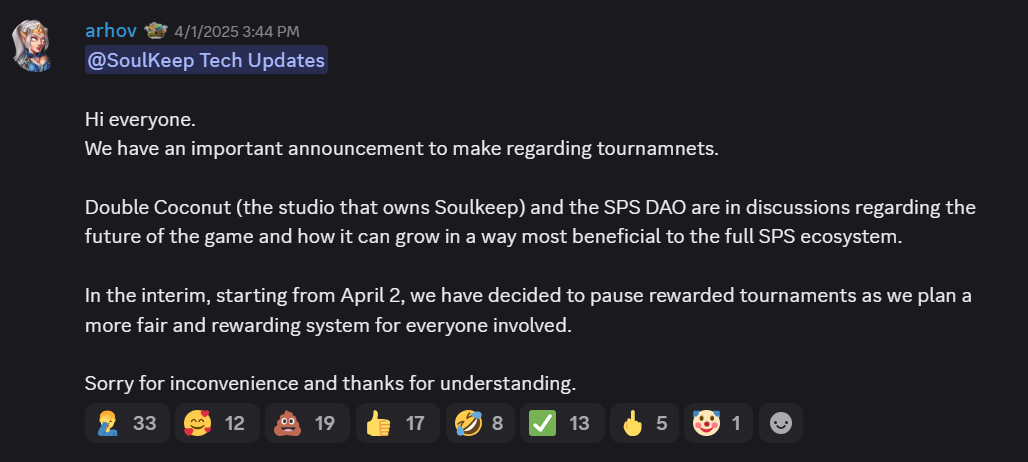Click the 4/1/2025 3:44 PM timestamp
This screenshot has height=462, width=1028.
click(236, 32)
